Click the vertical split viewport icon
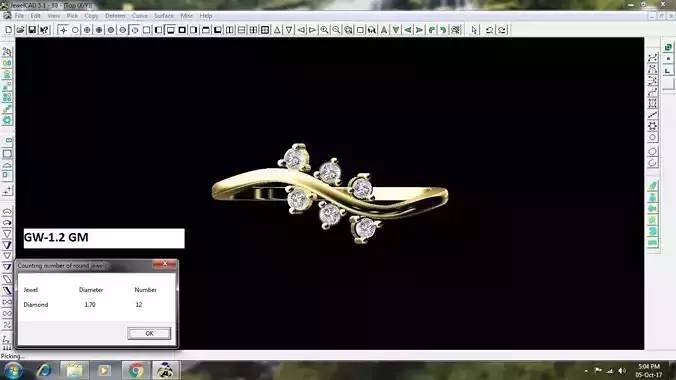The height and width of the screenshot is (380, 676). pyautogui.click(x=230, y=30)
